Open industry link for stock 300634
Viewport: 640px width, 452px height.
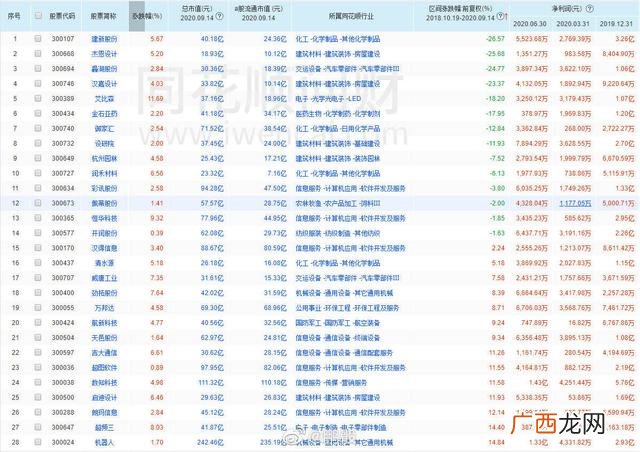pos(350,188)
